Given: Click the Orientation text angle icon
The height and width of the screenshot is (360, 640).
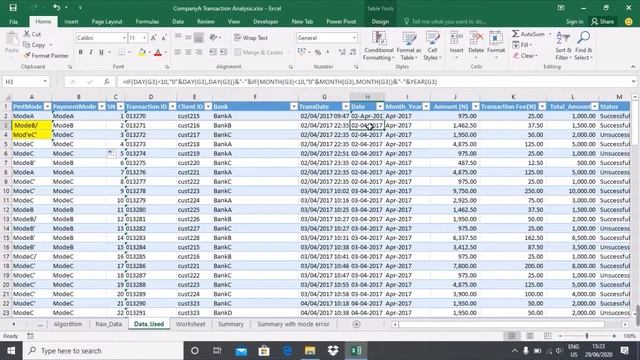Looking at the screenshot, I should click(x=213, y=38).
